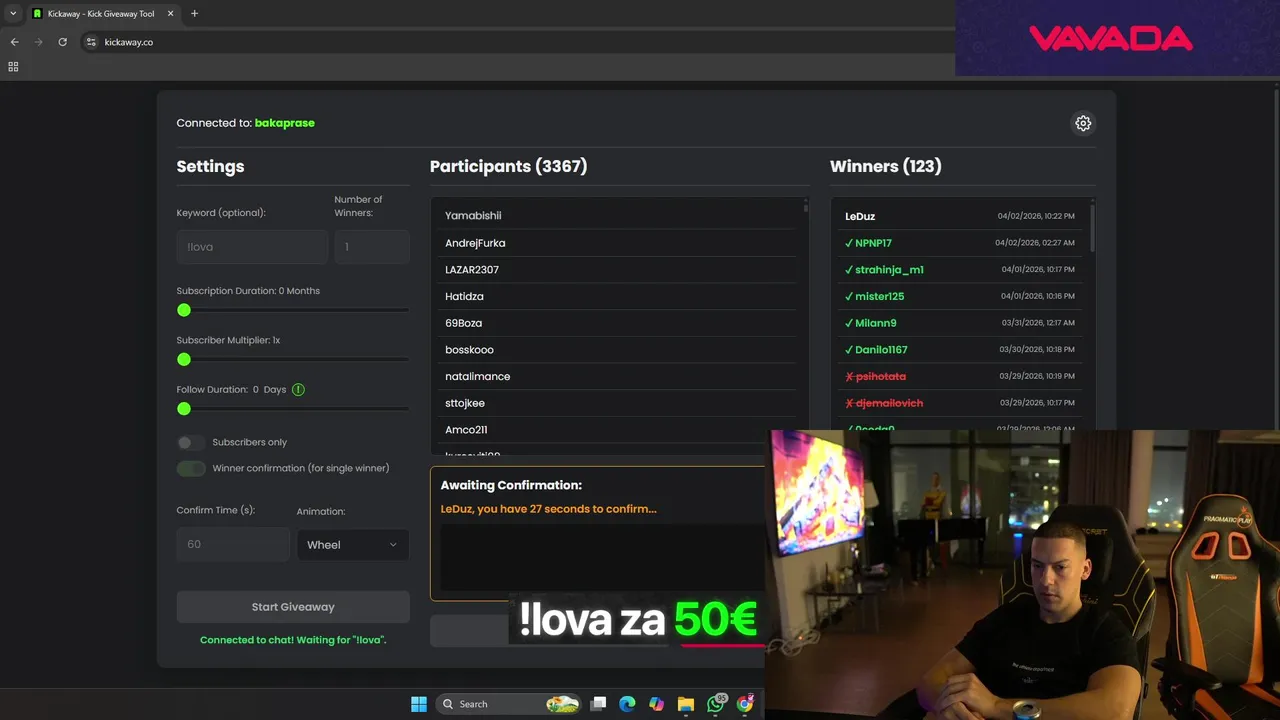
Task: Click winner strahinja_m1
Action: coord(889,270)
